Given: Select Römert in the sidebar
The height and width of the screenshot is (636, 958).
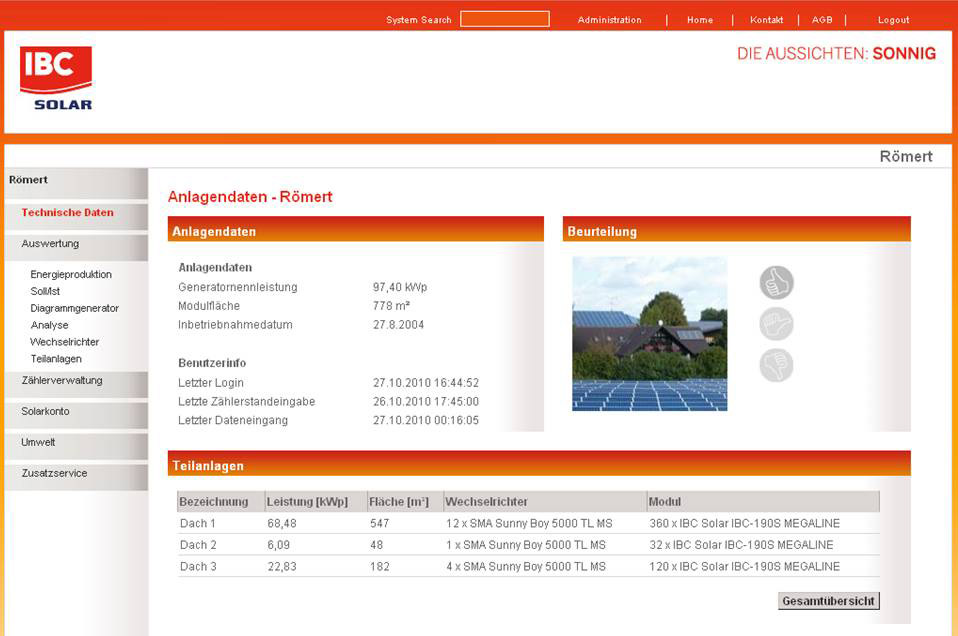Looking at the screenshot, I should pyautogui.click(x=76, y=183).
